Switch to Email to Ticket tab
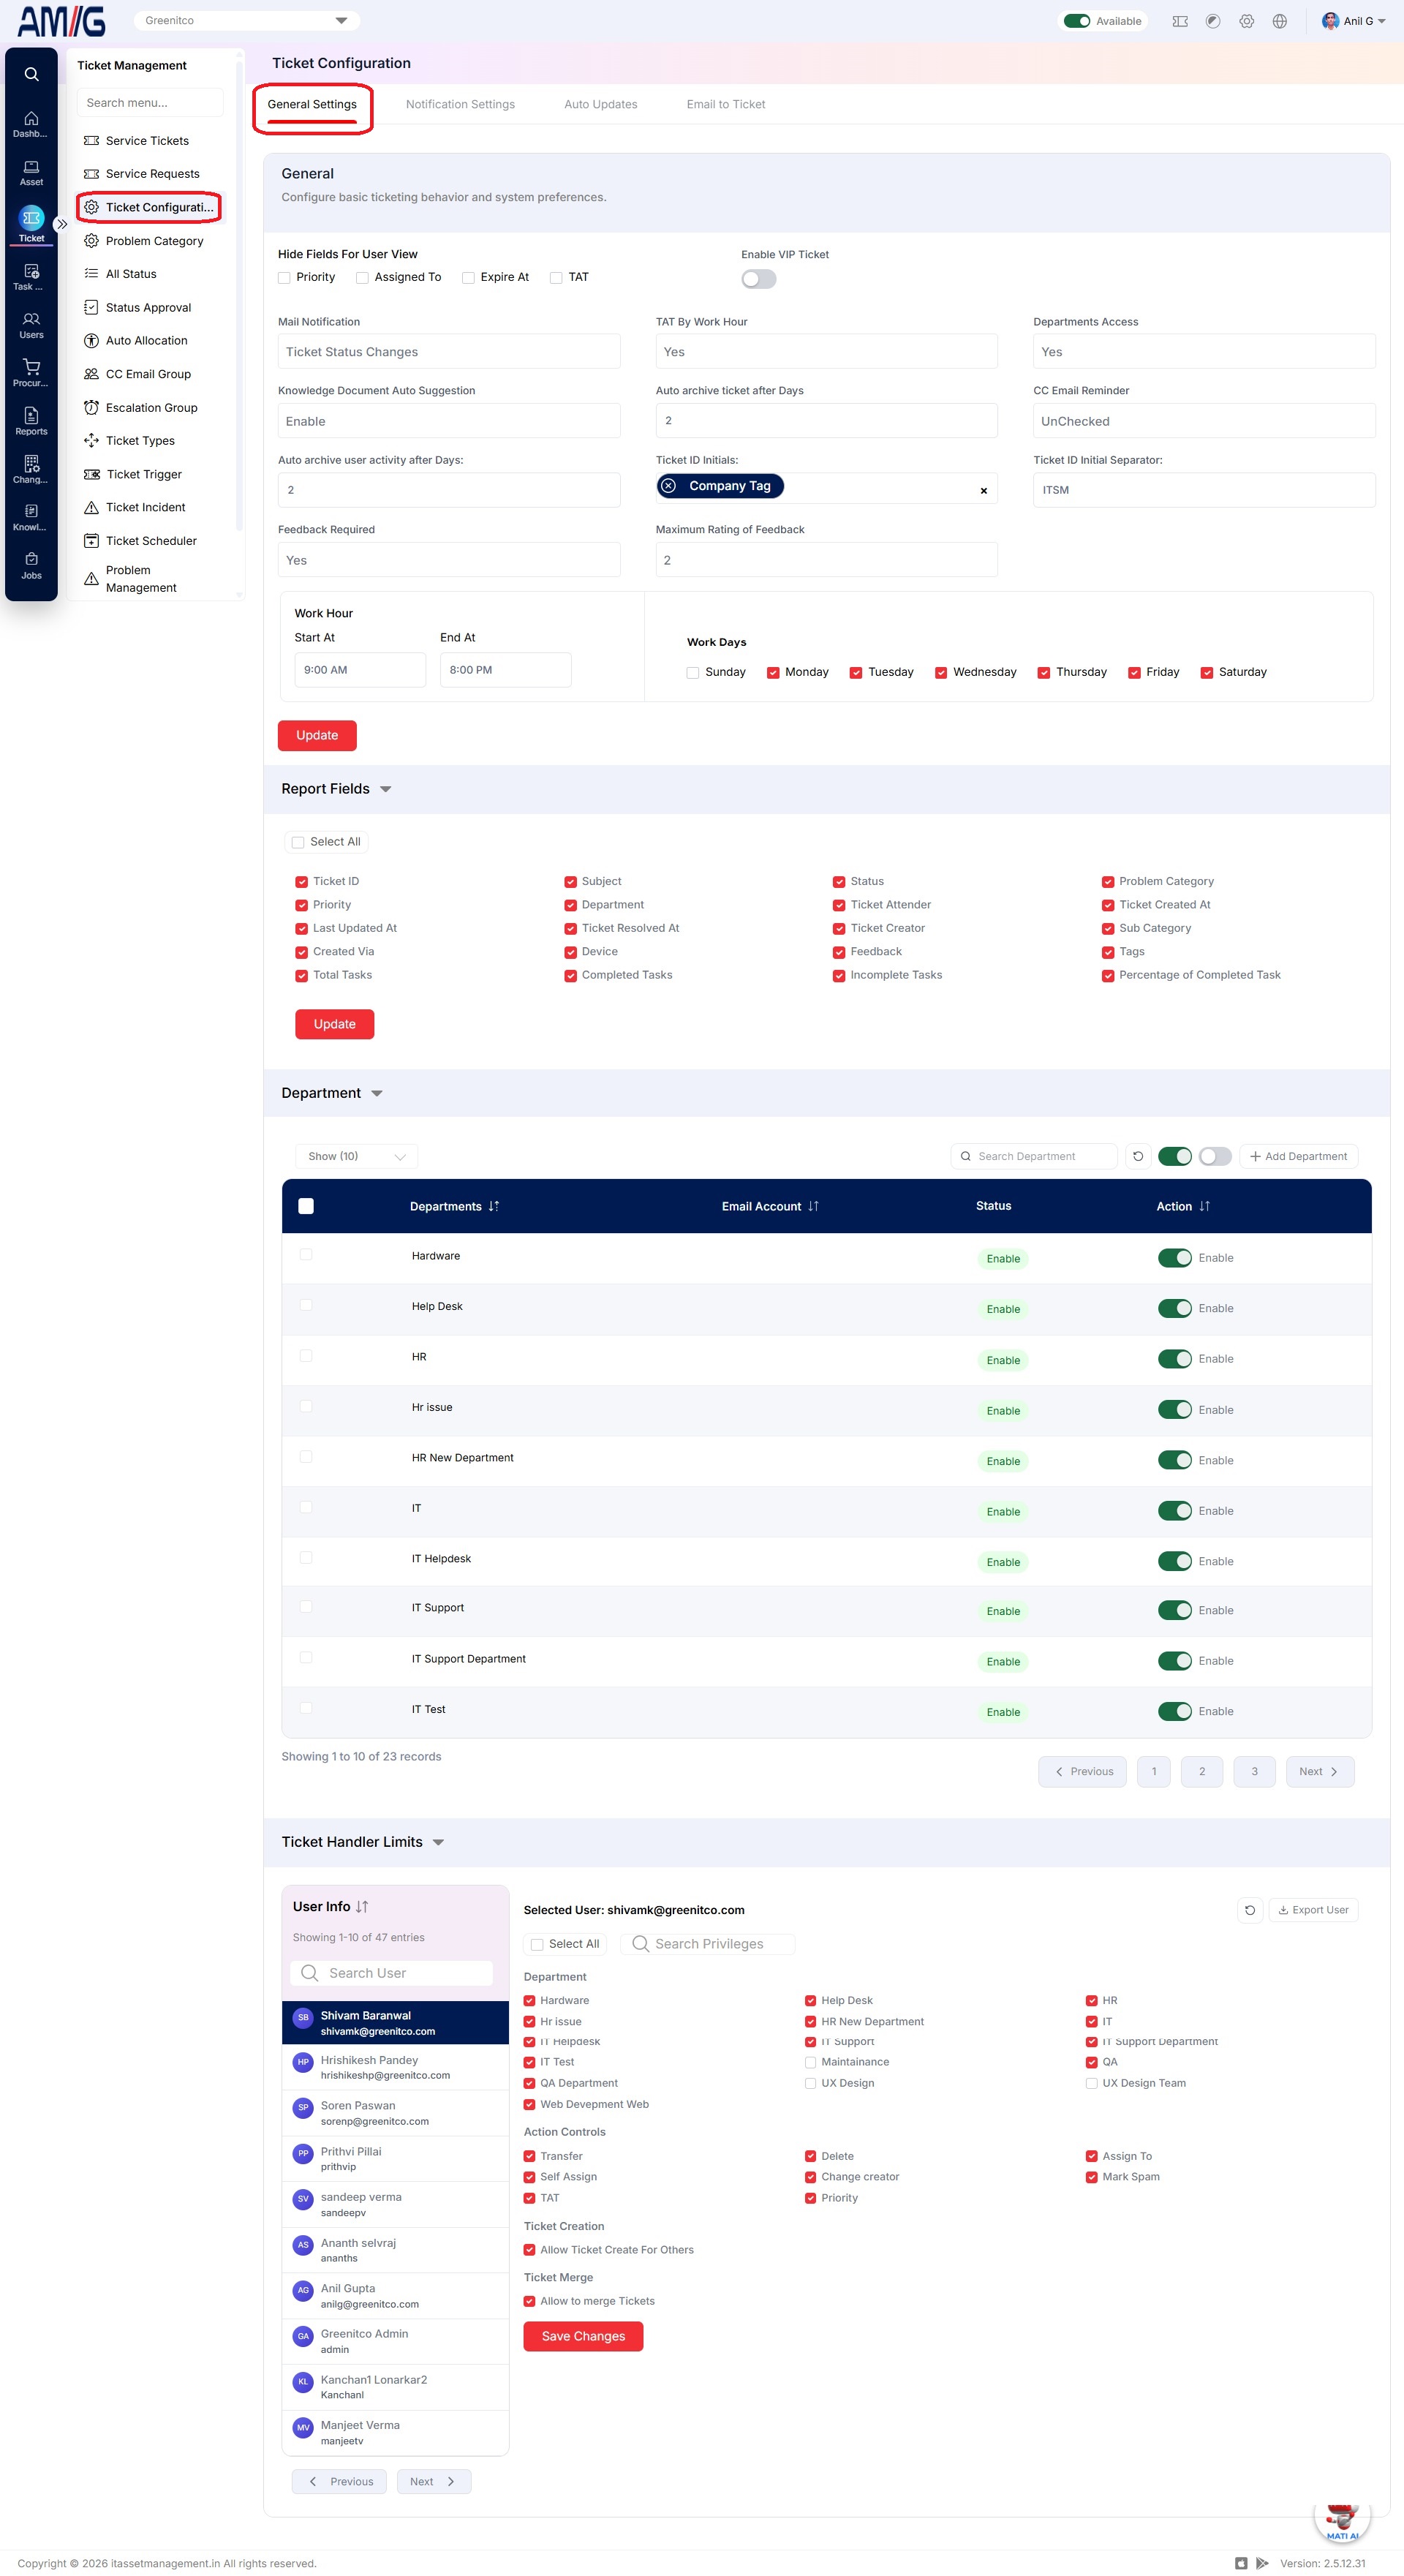1404x2576 pixels. click(725, 105)
